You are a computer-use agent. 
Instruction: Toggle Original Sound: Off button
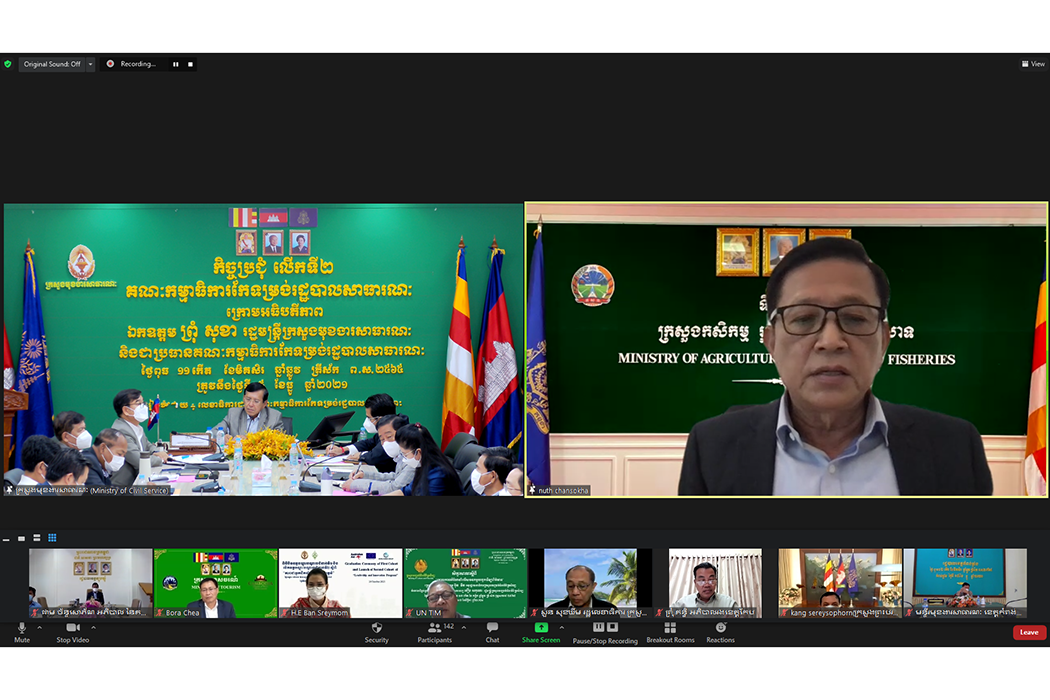[x=52, y=64]
